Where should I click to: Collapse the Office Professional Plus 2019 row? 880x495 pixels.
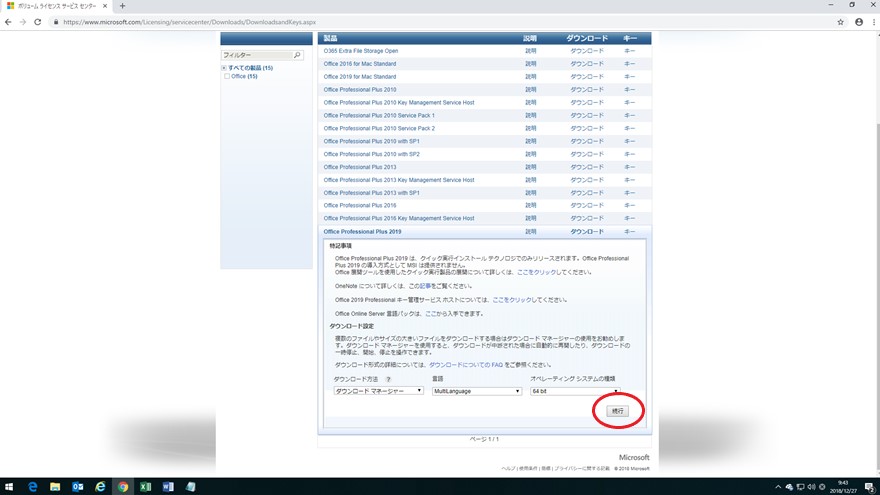[362, 231]
